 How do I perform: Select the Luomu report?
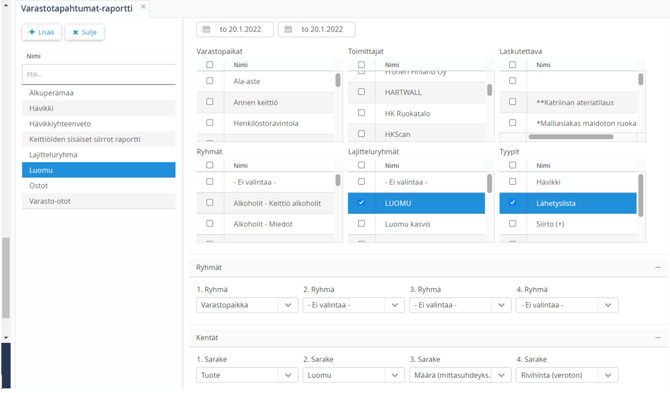tap(99, 170)
